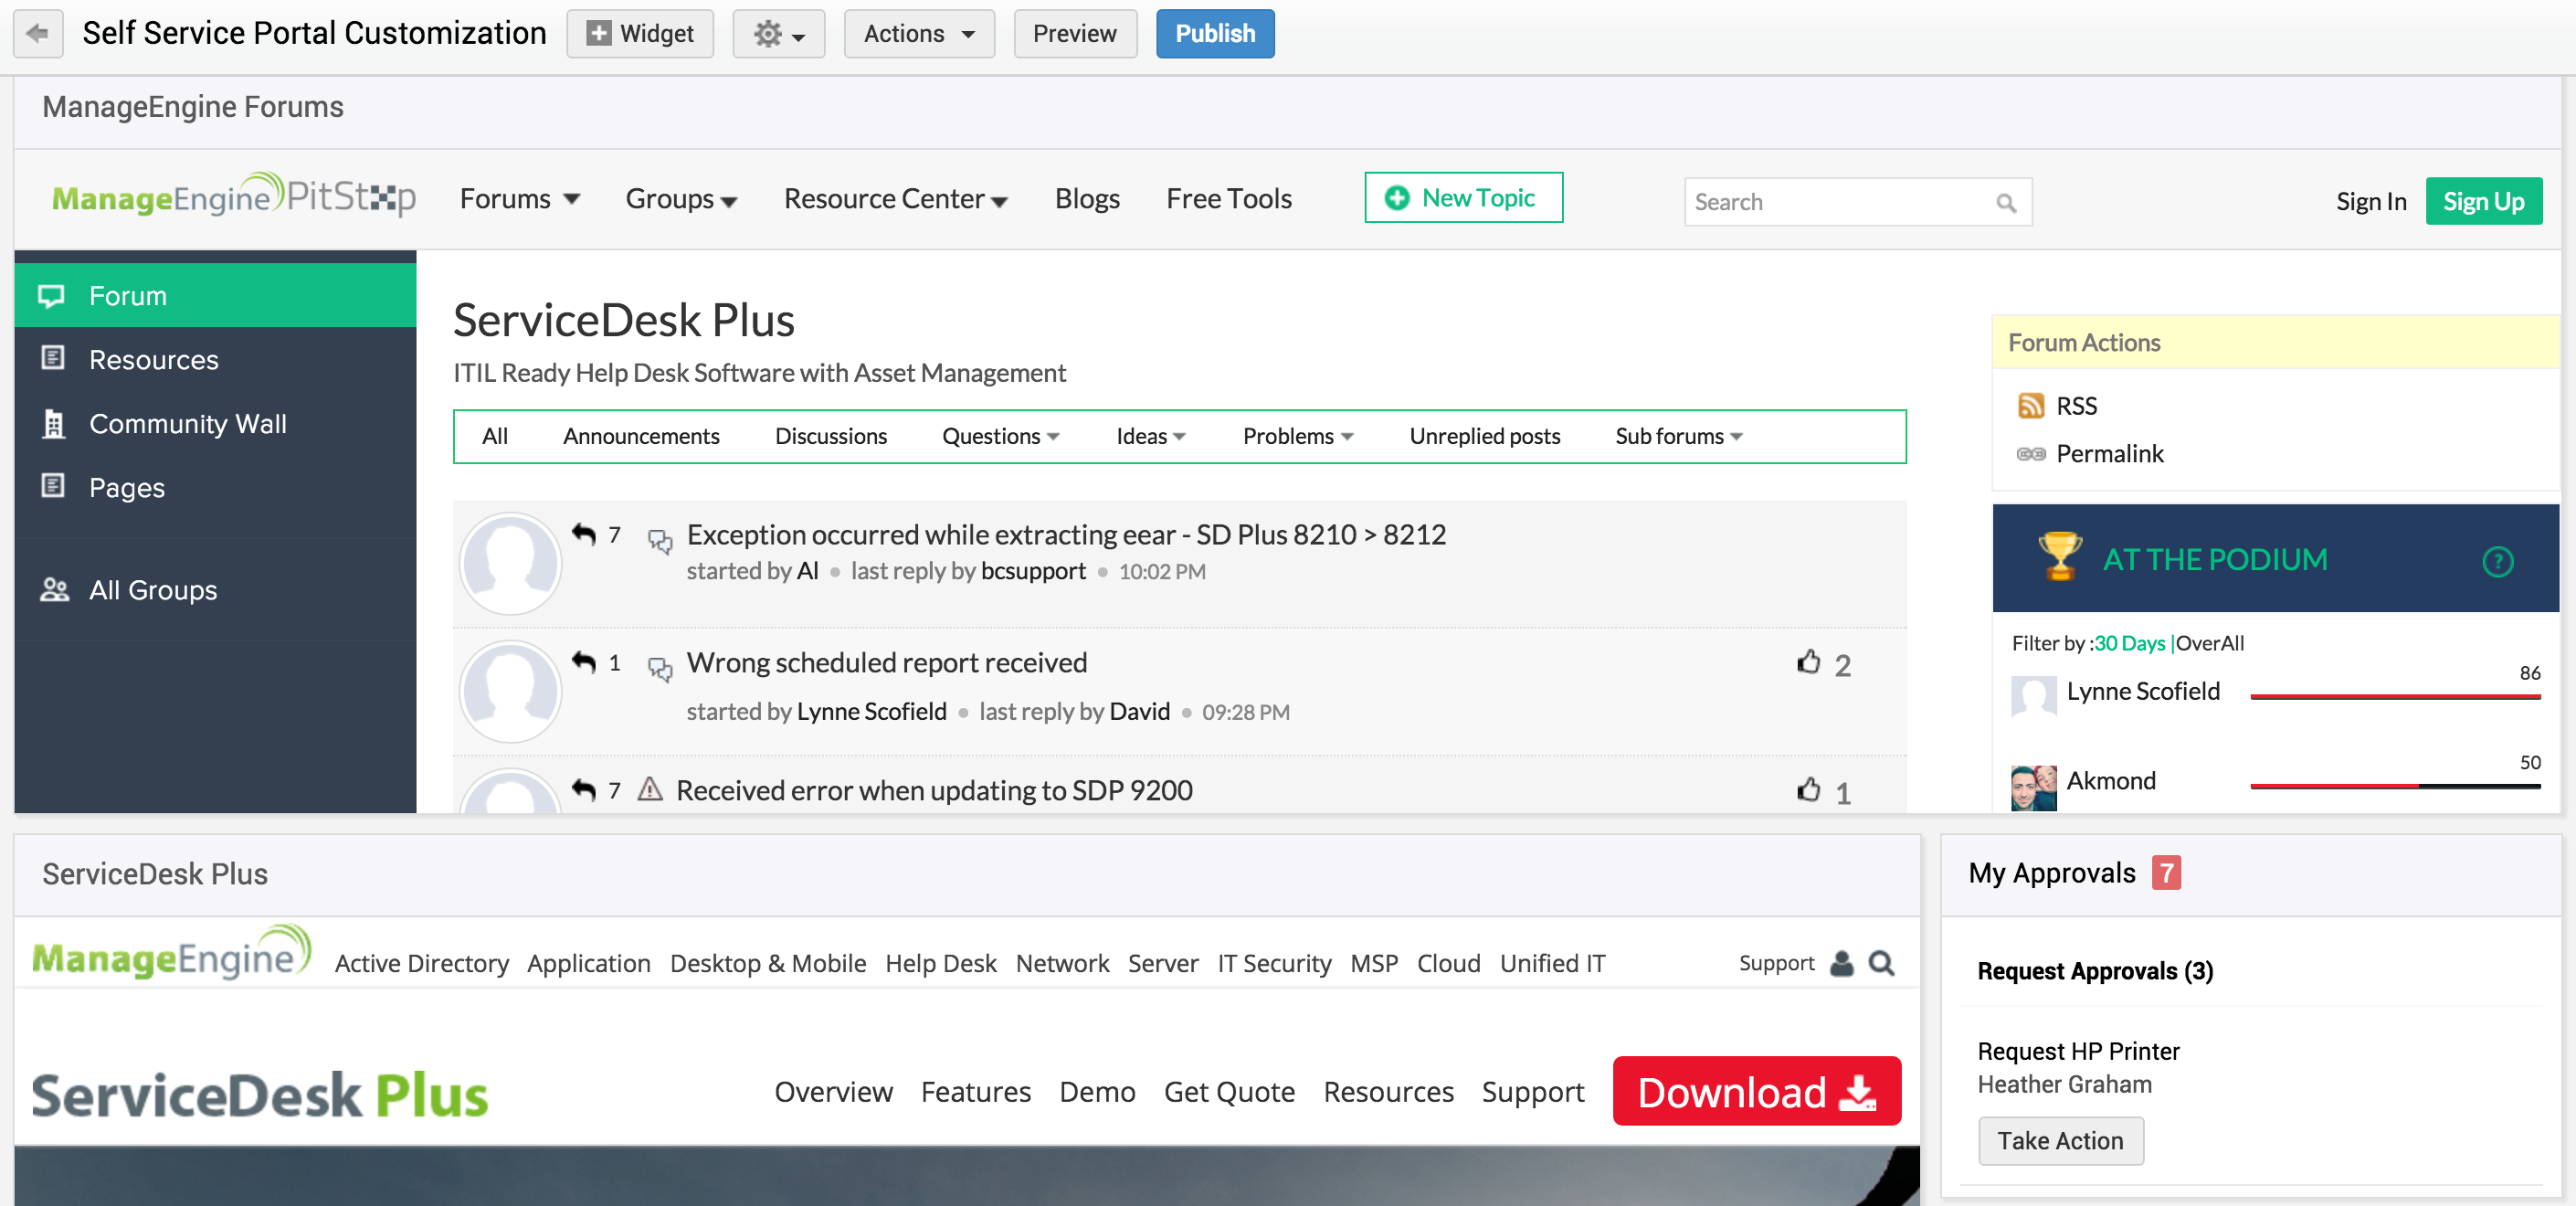Open Exception occurred while extracting topic
Screen dimensions: 2576x1206
click(1066, 535)
